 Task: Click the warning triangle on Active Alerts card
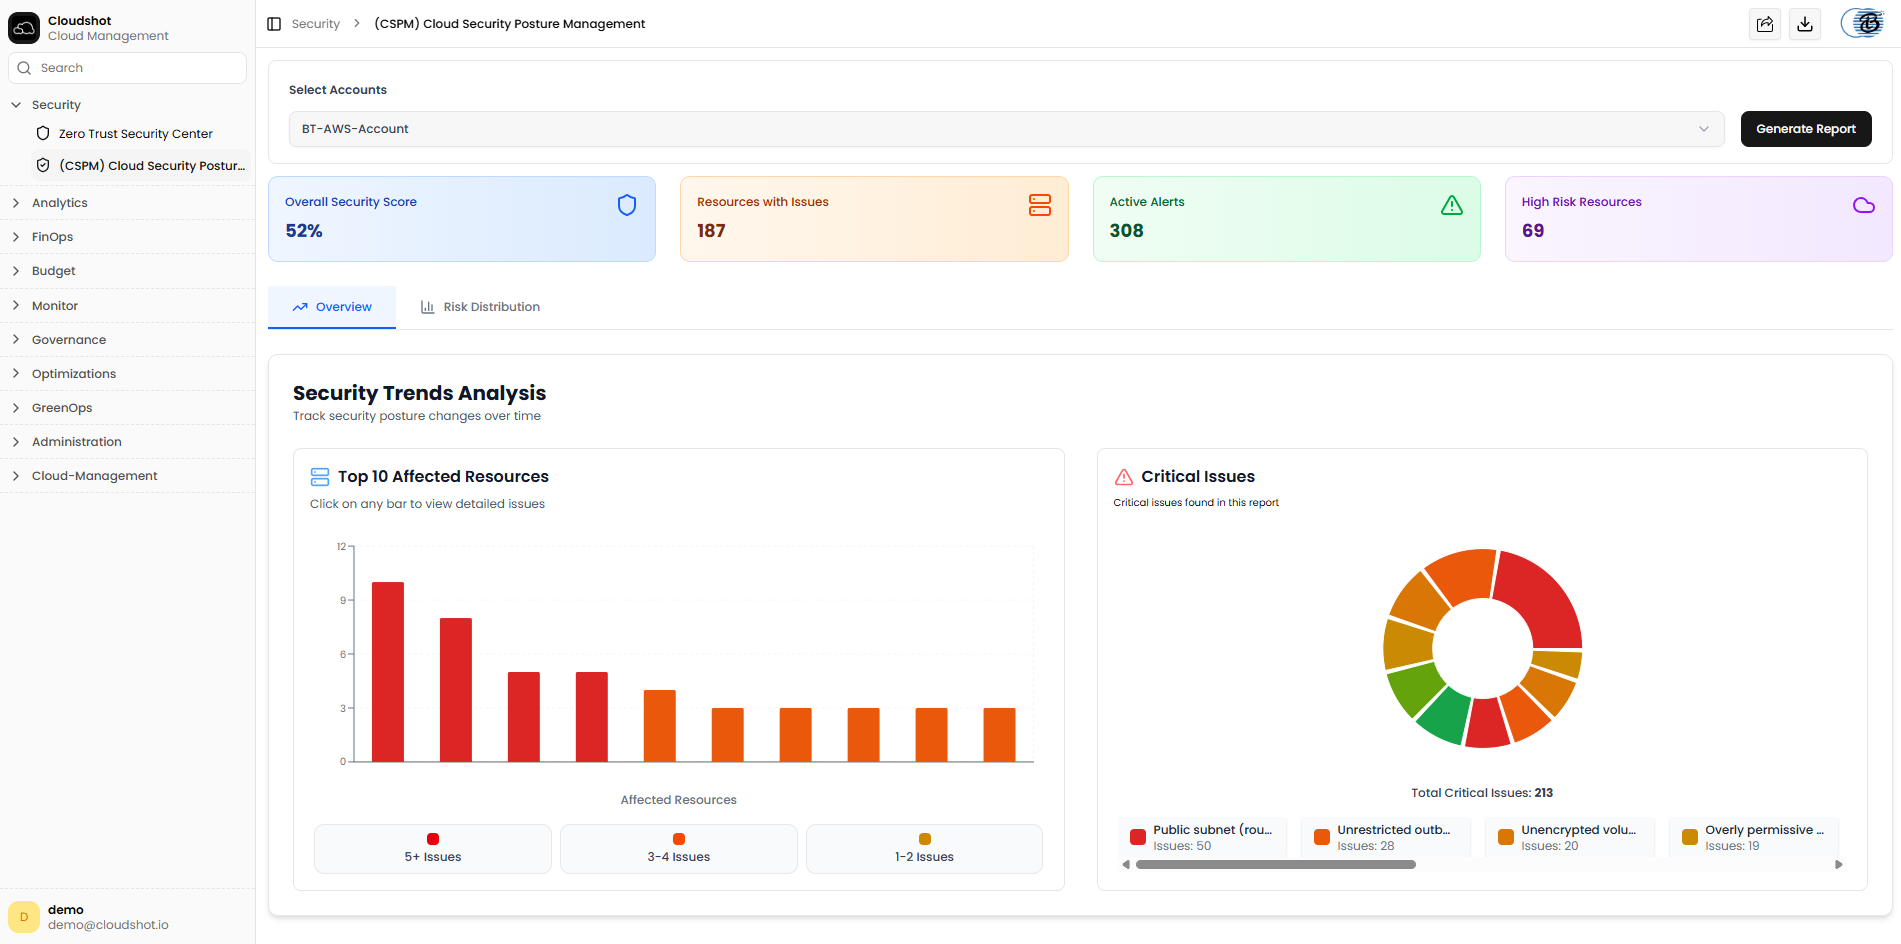tap(1452, 205)
